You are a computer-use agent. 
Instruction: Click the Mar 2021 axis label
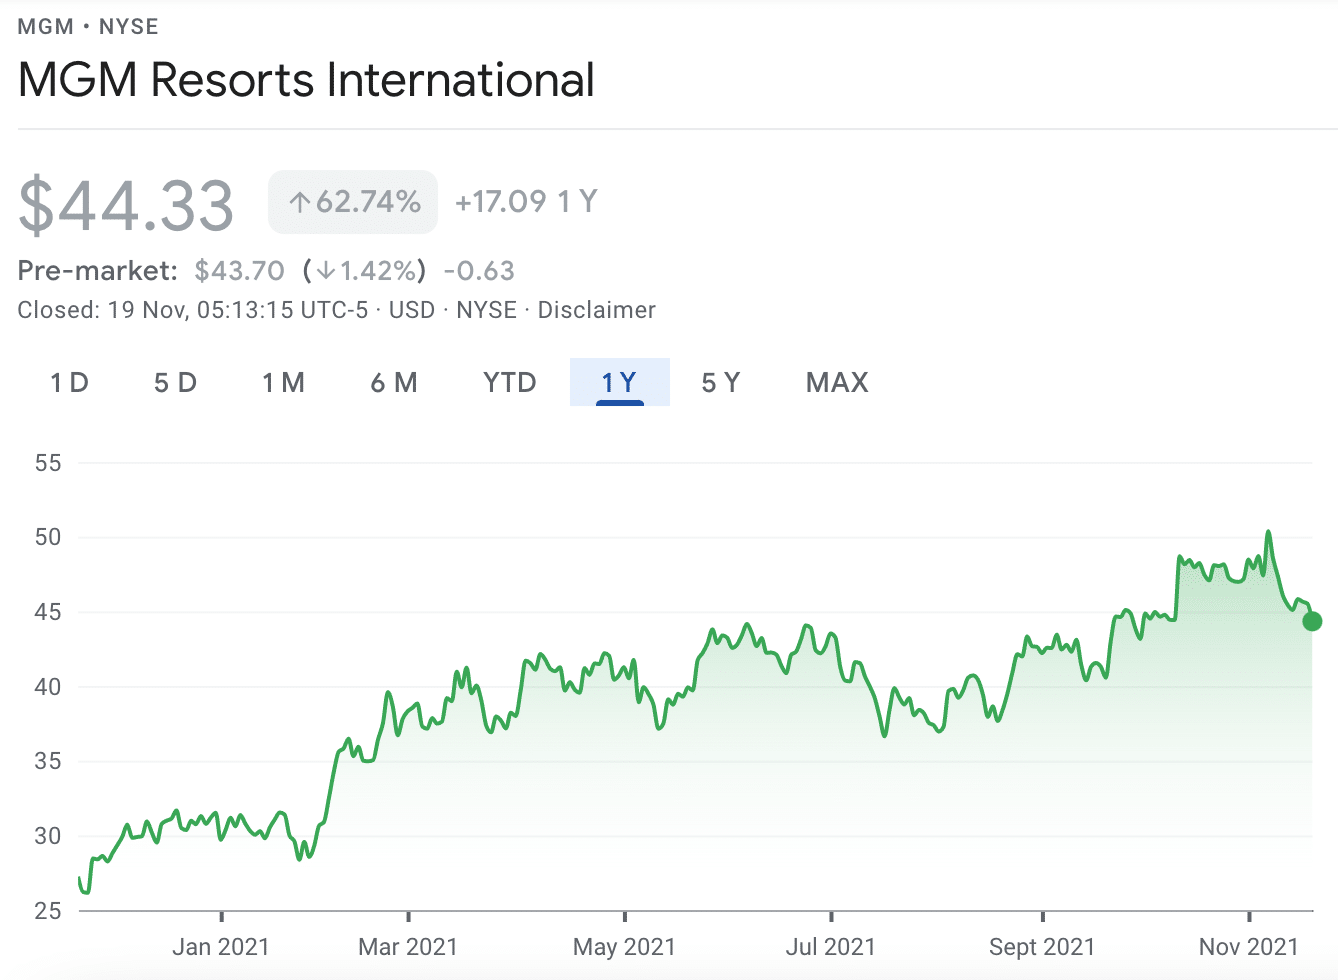coord(408,947)
